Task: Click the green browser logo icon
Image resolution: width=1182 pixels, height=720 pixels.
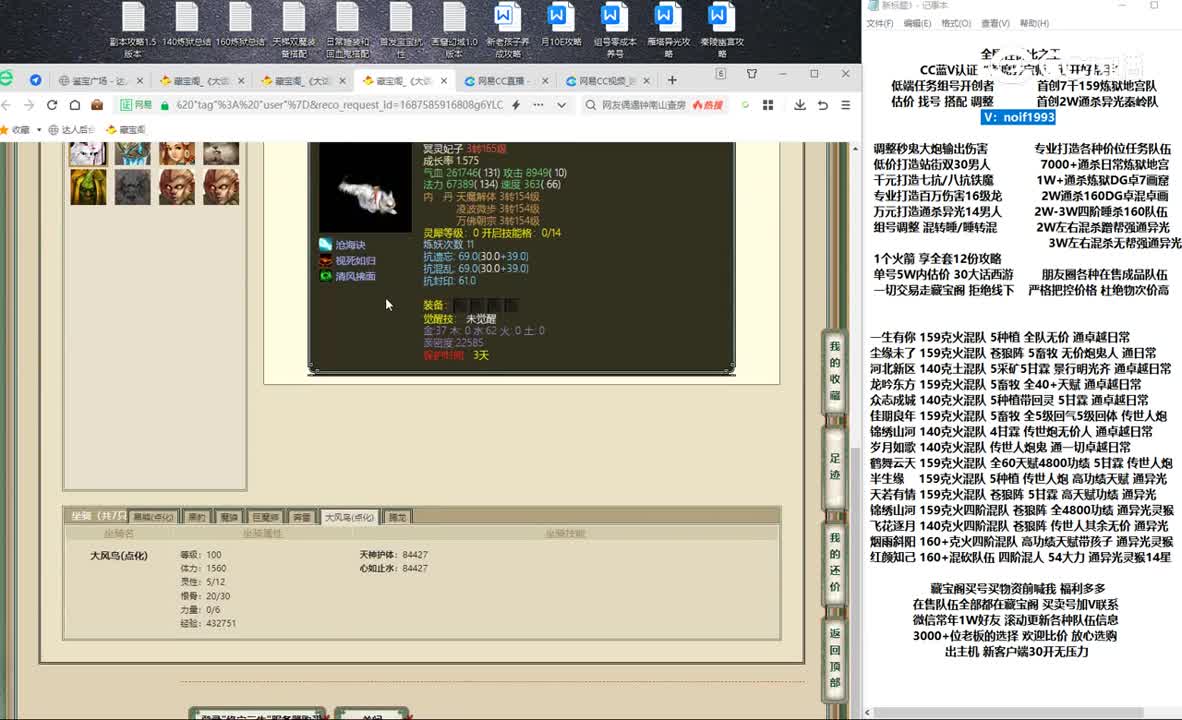Action: 6,78
